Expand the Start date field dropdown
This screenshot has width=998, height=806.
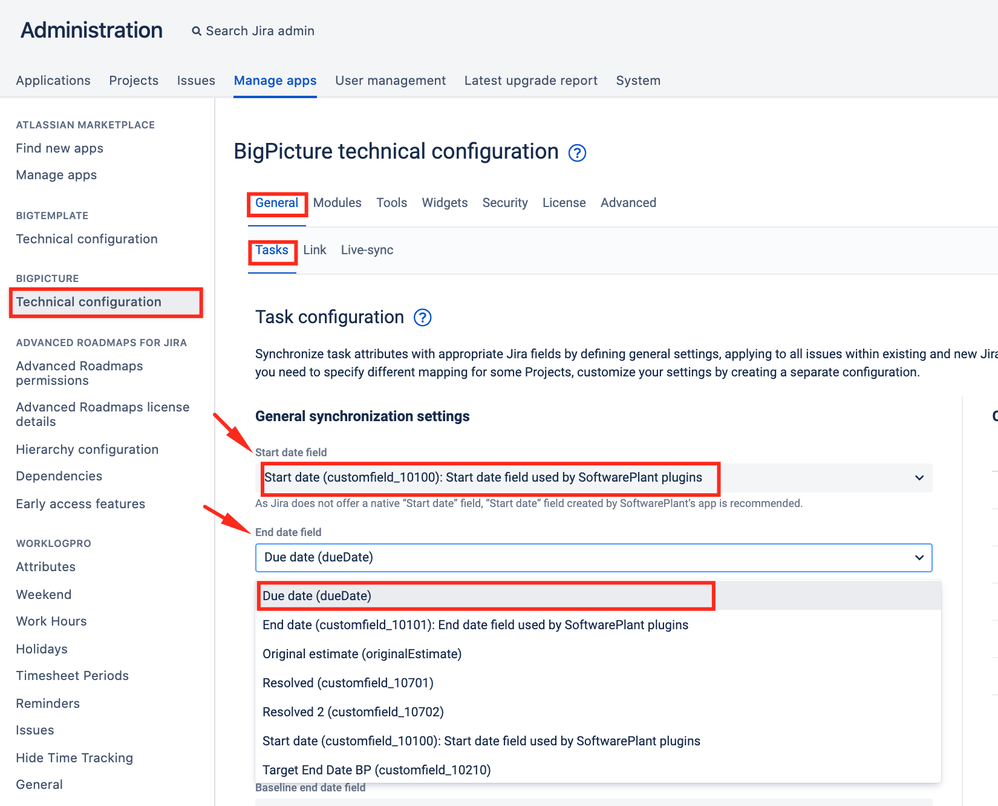point(593,477)
